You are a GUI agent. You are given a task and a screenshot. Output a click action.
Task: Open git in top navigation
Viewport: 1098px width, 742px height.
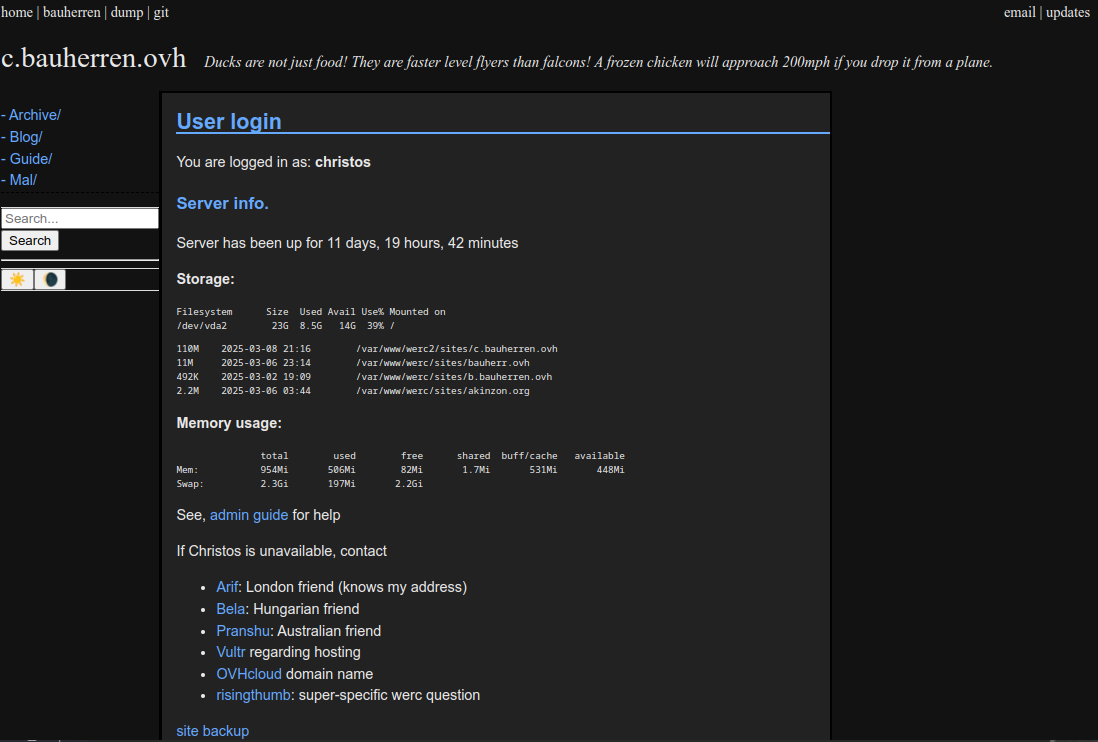[x=161, y=13]
